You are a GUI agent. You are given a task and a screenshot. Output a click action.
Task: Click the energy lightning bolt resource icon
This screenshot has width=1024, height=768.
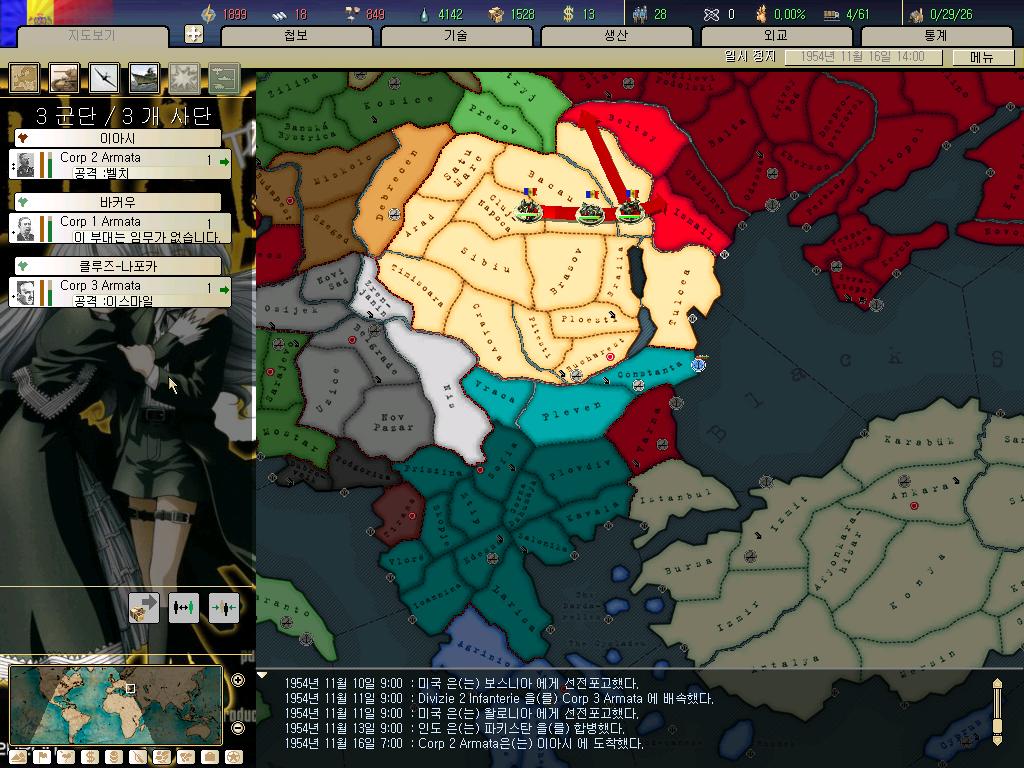pos(208,14)
